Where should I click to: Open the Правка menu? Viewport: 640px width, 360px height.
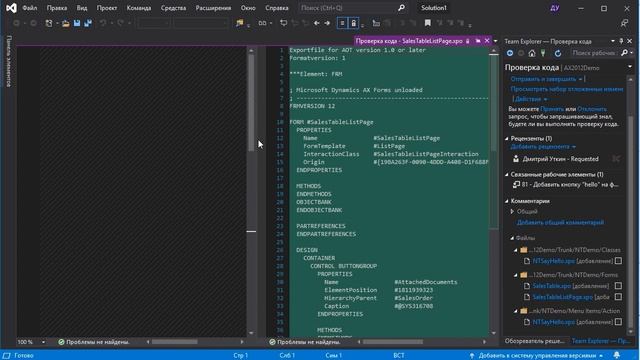coord(57,8)
